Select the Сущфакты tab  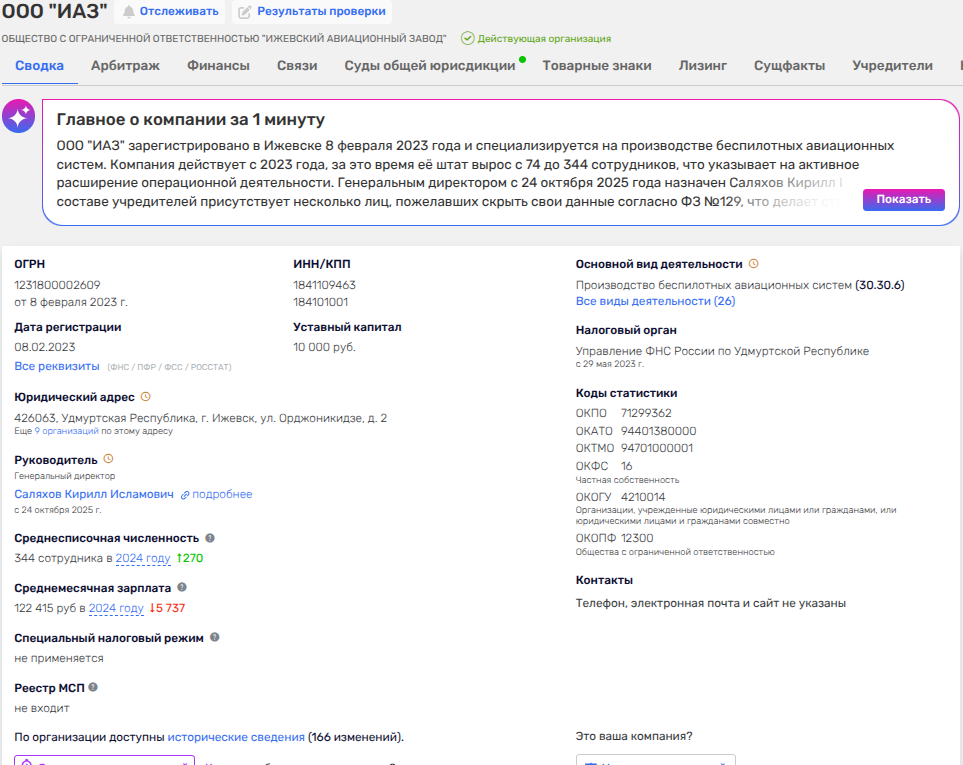789,66
